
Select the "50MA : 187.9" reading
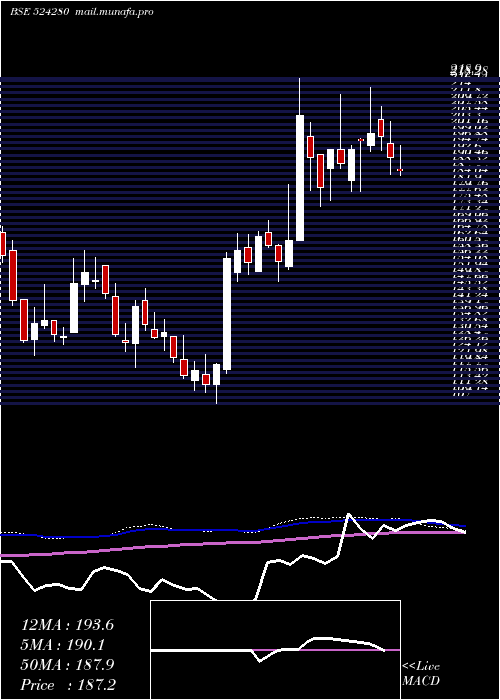tap(67, 665)
